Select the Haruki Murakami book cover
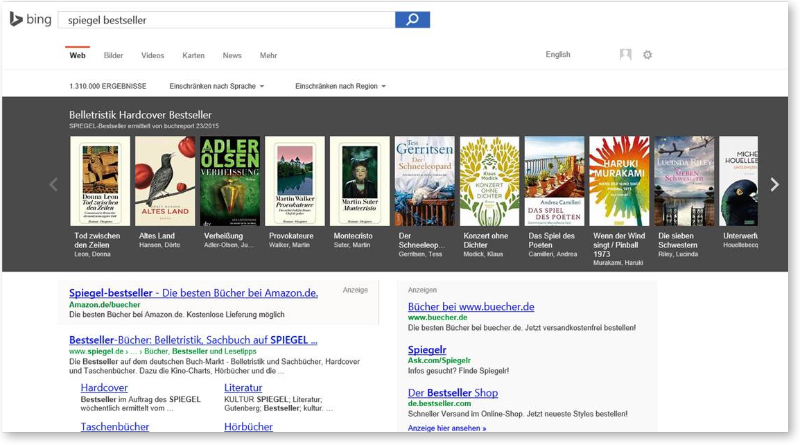The image size is (800, 445). [x=619, y=181]
